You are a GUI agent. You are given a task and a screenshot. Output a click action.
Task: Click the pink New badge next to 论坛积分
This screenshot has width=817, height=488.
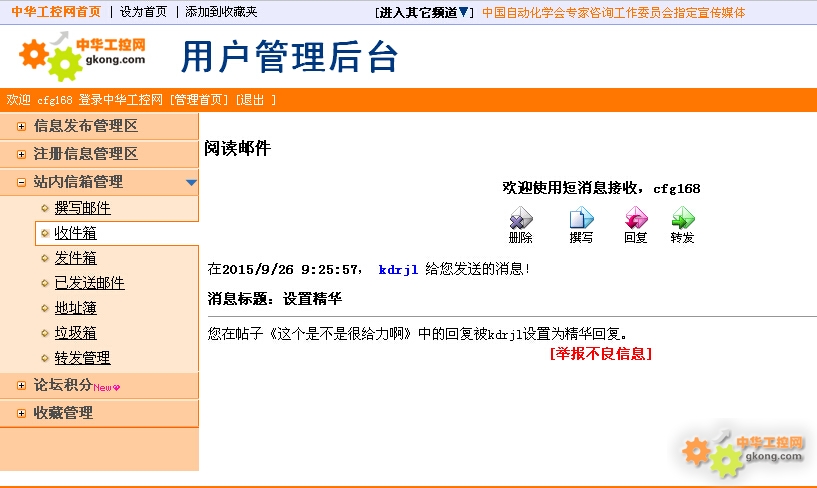(x=106, y=387)
